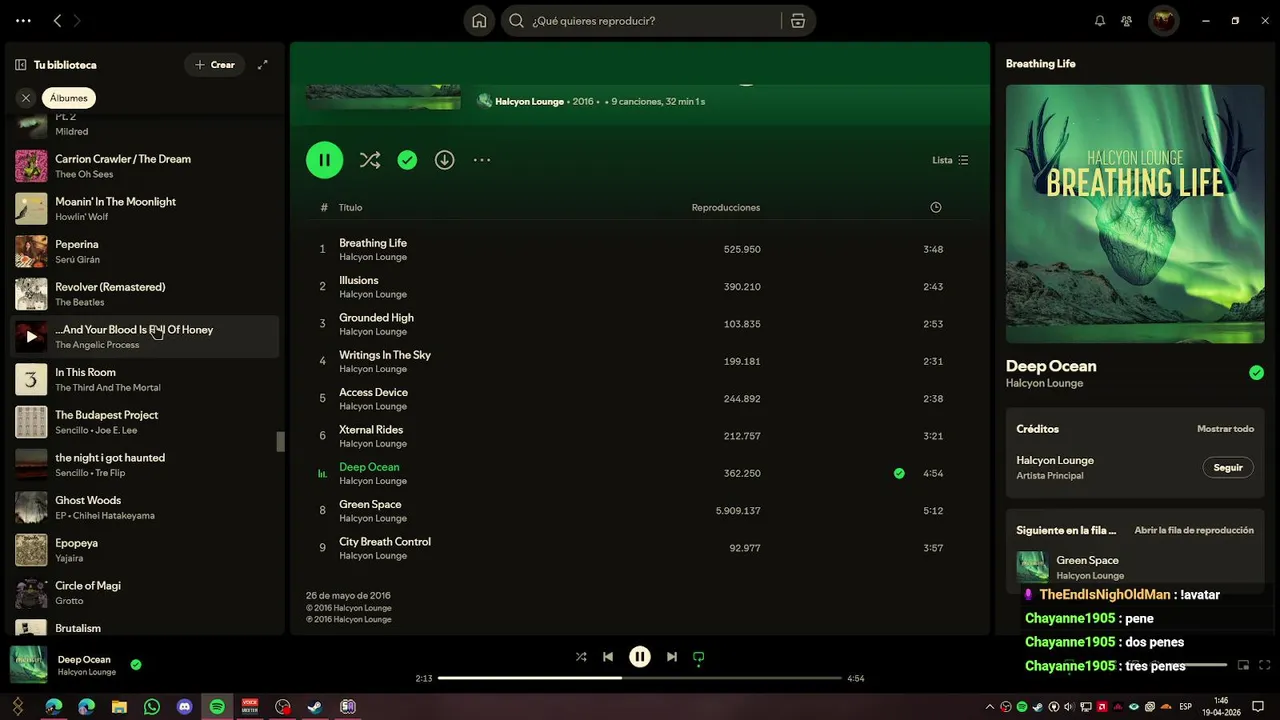Image resolution: width=1280 pixels, height=720 pixels.
Task: Click 'Abrir la fila de reproducción'
Action: [x=1194, y=530]
